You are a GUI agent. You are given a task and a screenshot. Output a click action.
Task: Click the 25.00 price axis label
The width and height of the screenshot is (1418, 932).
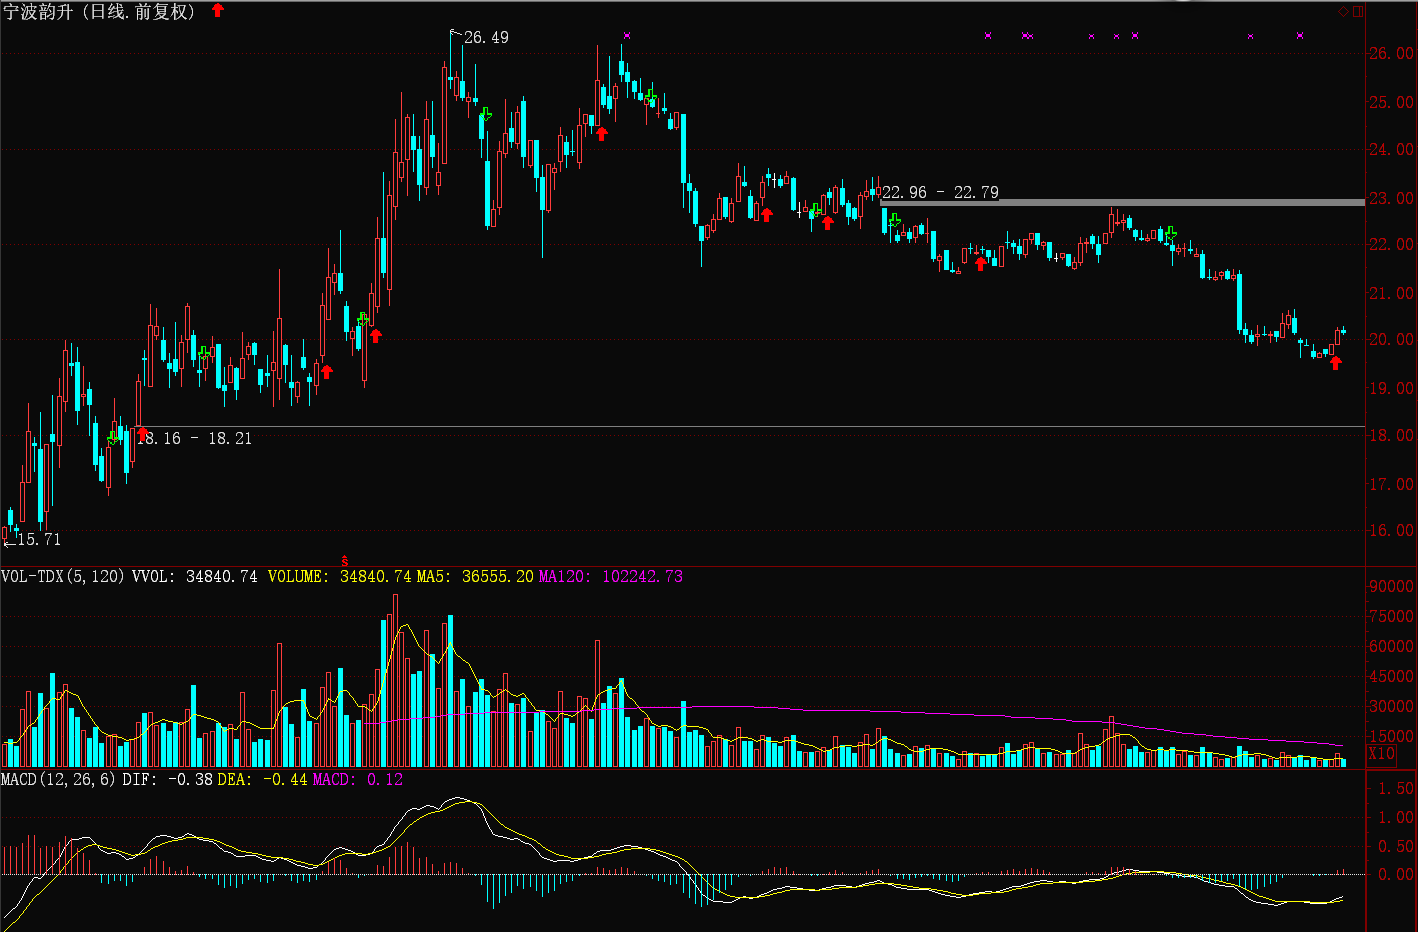1392,102
